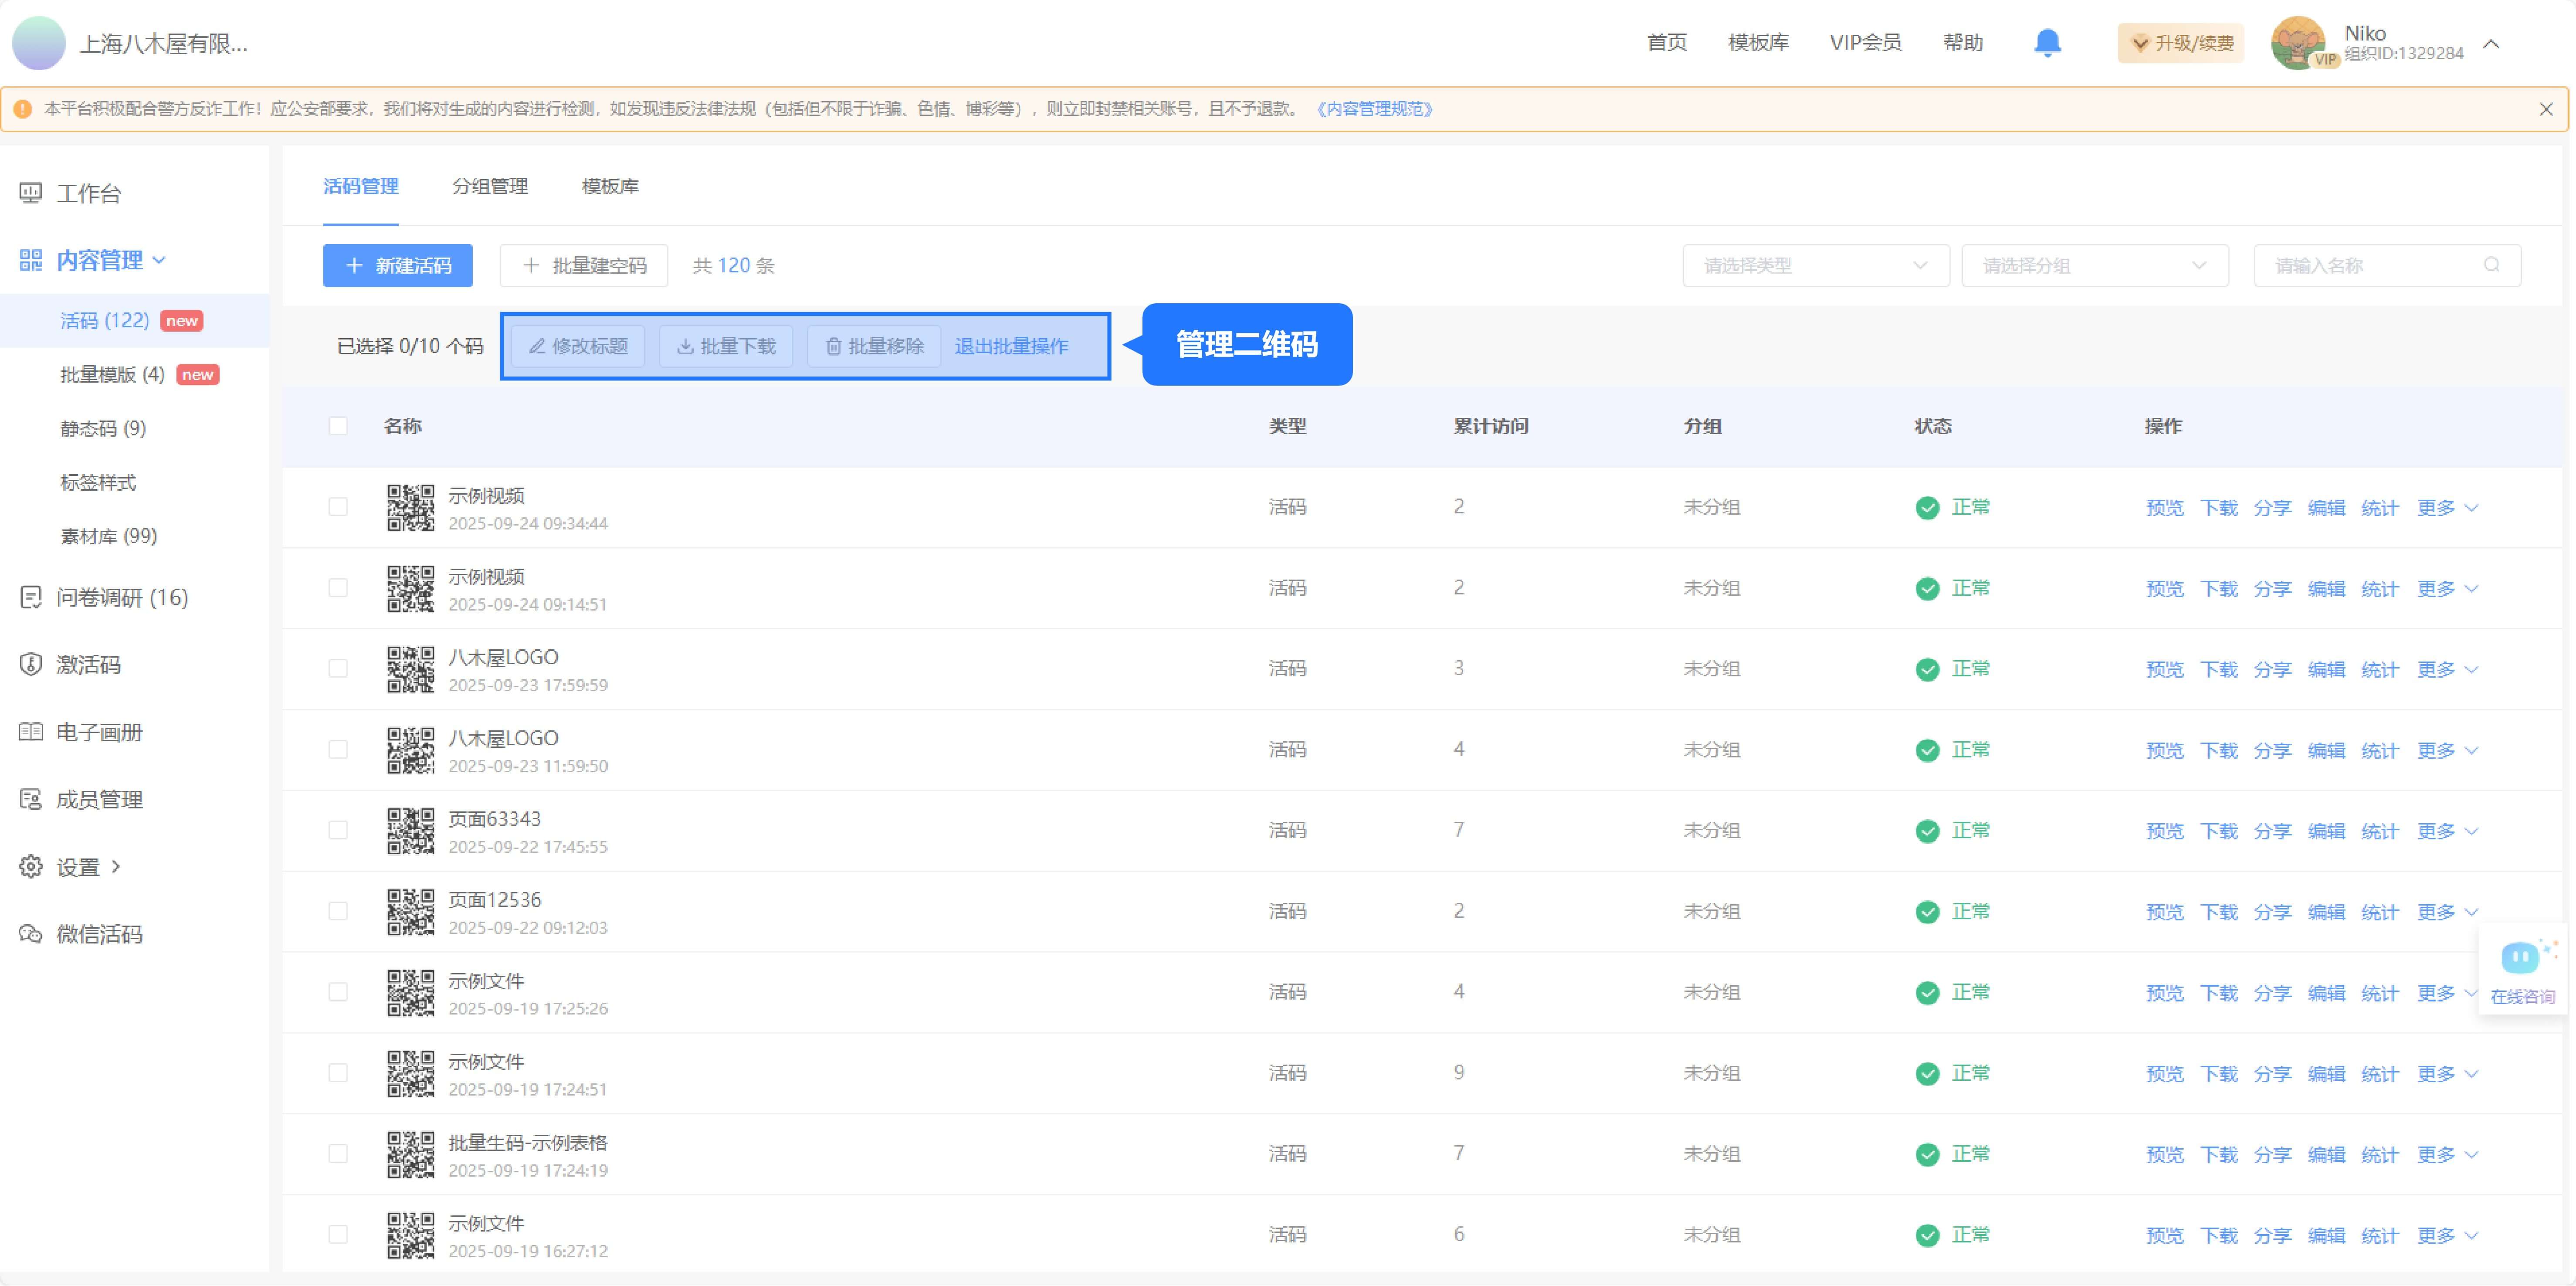Click the 新建活码 button
The height and width of the screenshot is (1286, 2576).
point(397,265)
